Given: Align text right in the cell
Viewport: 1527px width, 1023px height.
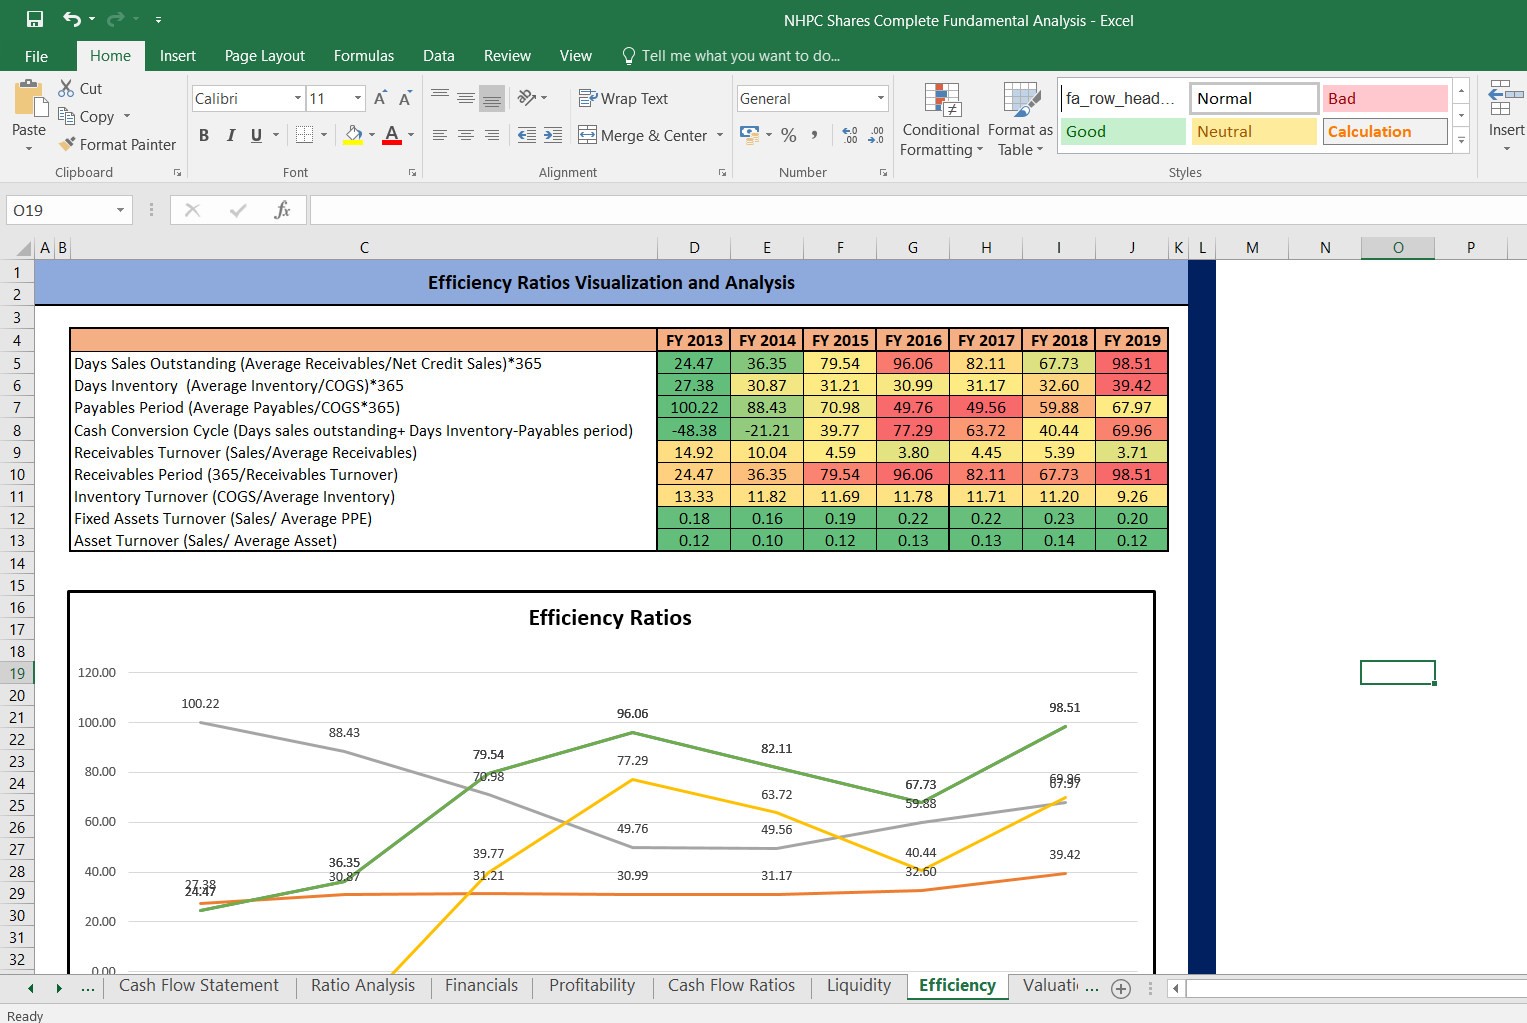Looking at the screenshot, I should tap(491, 135).
